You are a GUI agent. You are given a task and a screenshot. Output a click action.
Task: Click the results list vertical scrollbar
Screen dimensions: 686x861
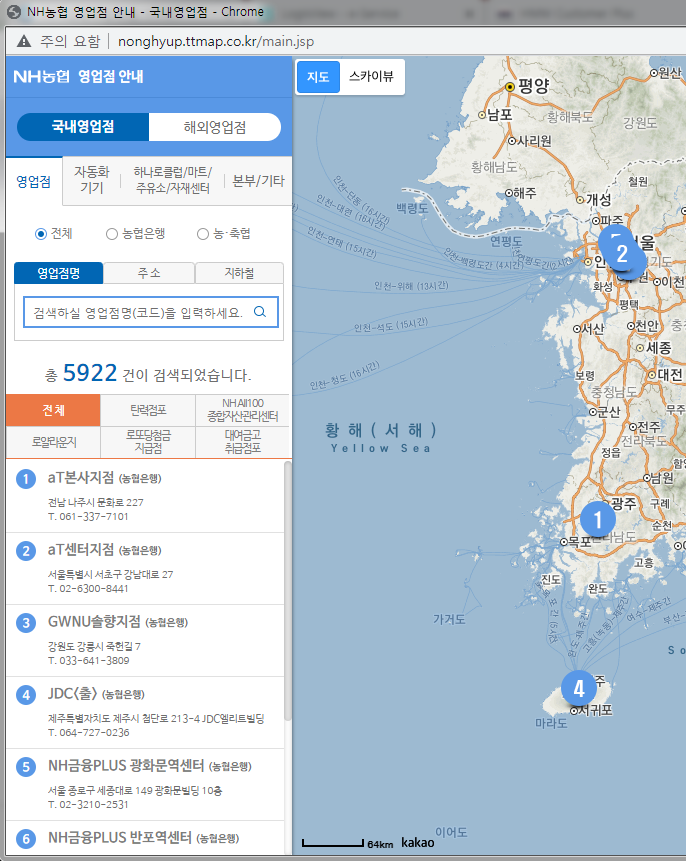click(288, 591)
